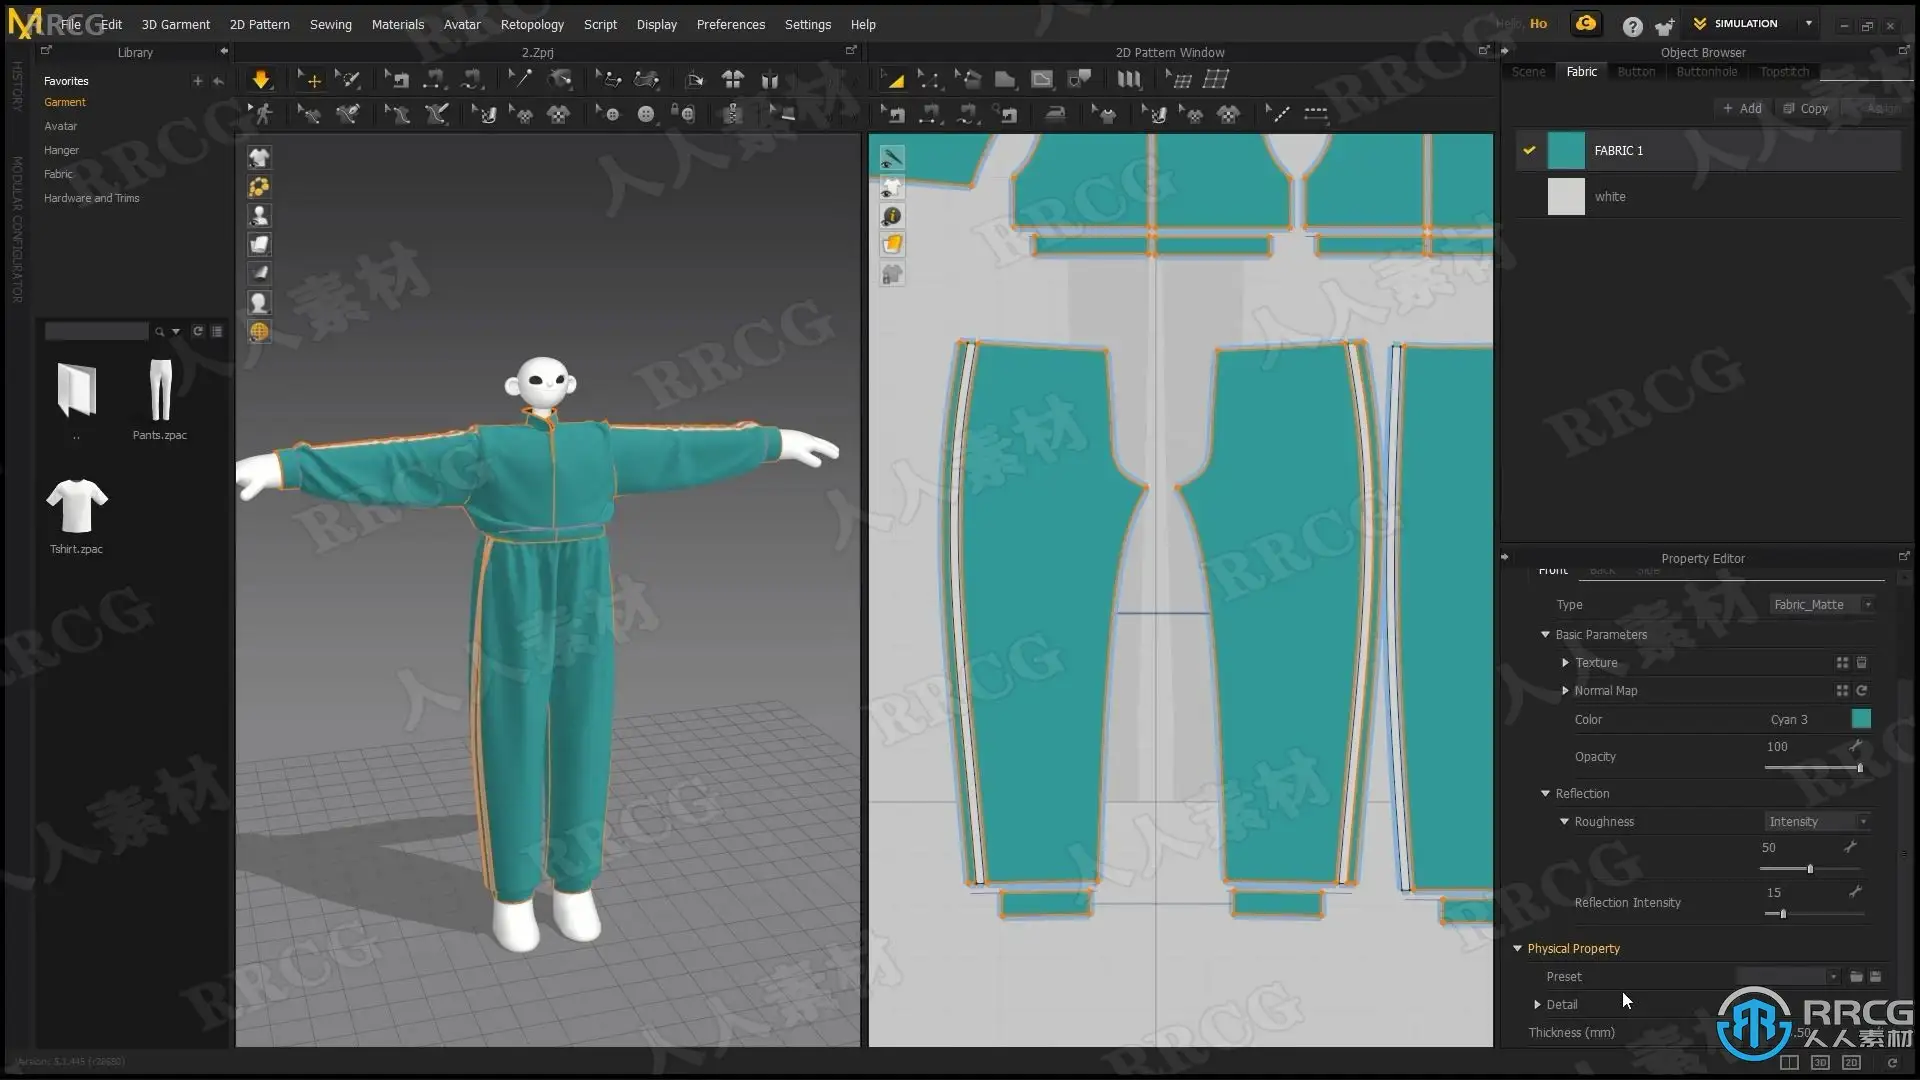Switch to the Button tab in Object Browser
1920x1080 pixels.
pos(1636,72)
